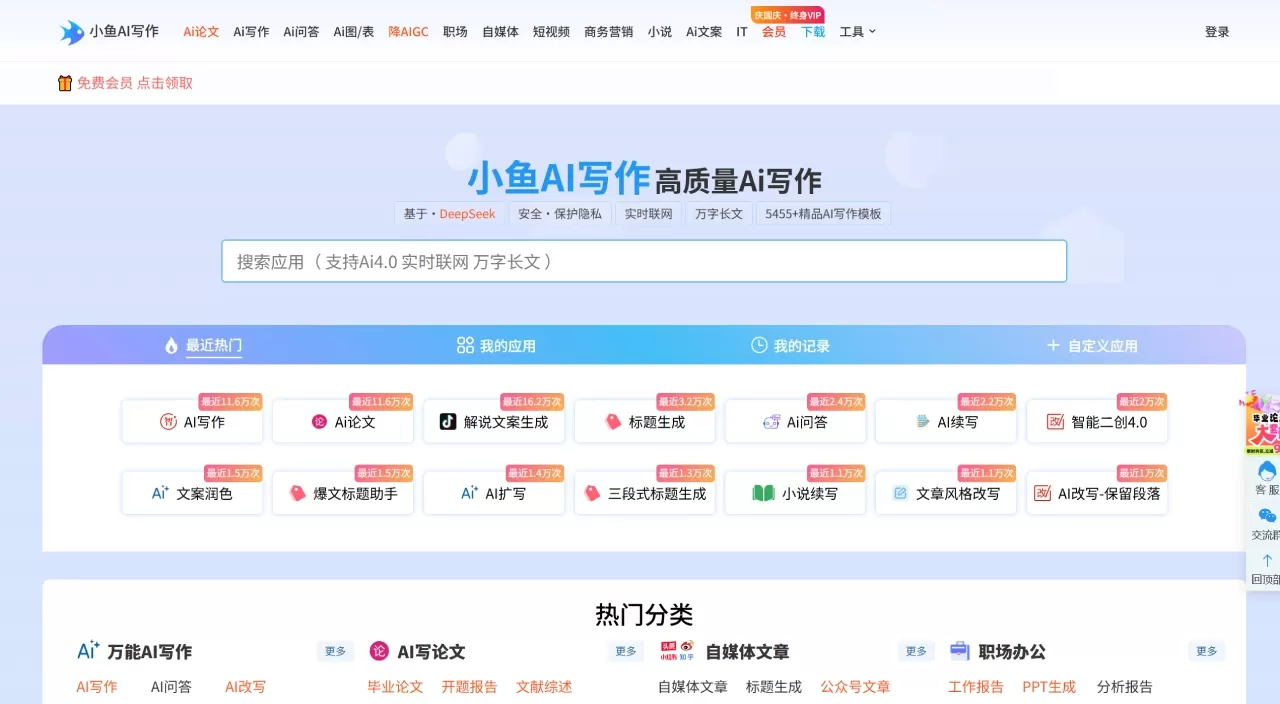Open the AI改写-保留段落 app card
The height and width of the screenshot is (704, 1280).
tap(1097, 493)
